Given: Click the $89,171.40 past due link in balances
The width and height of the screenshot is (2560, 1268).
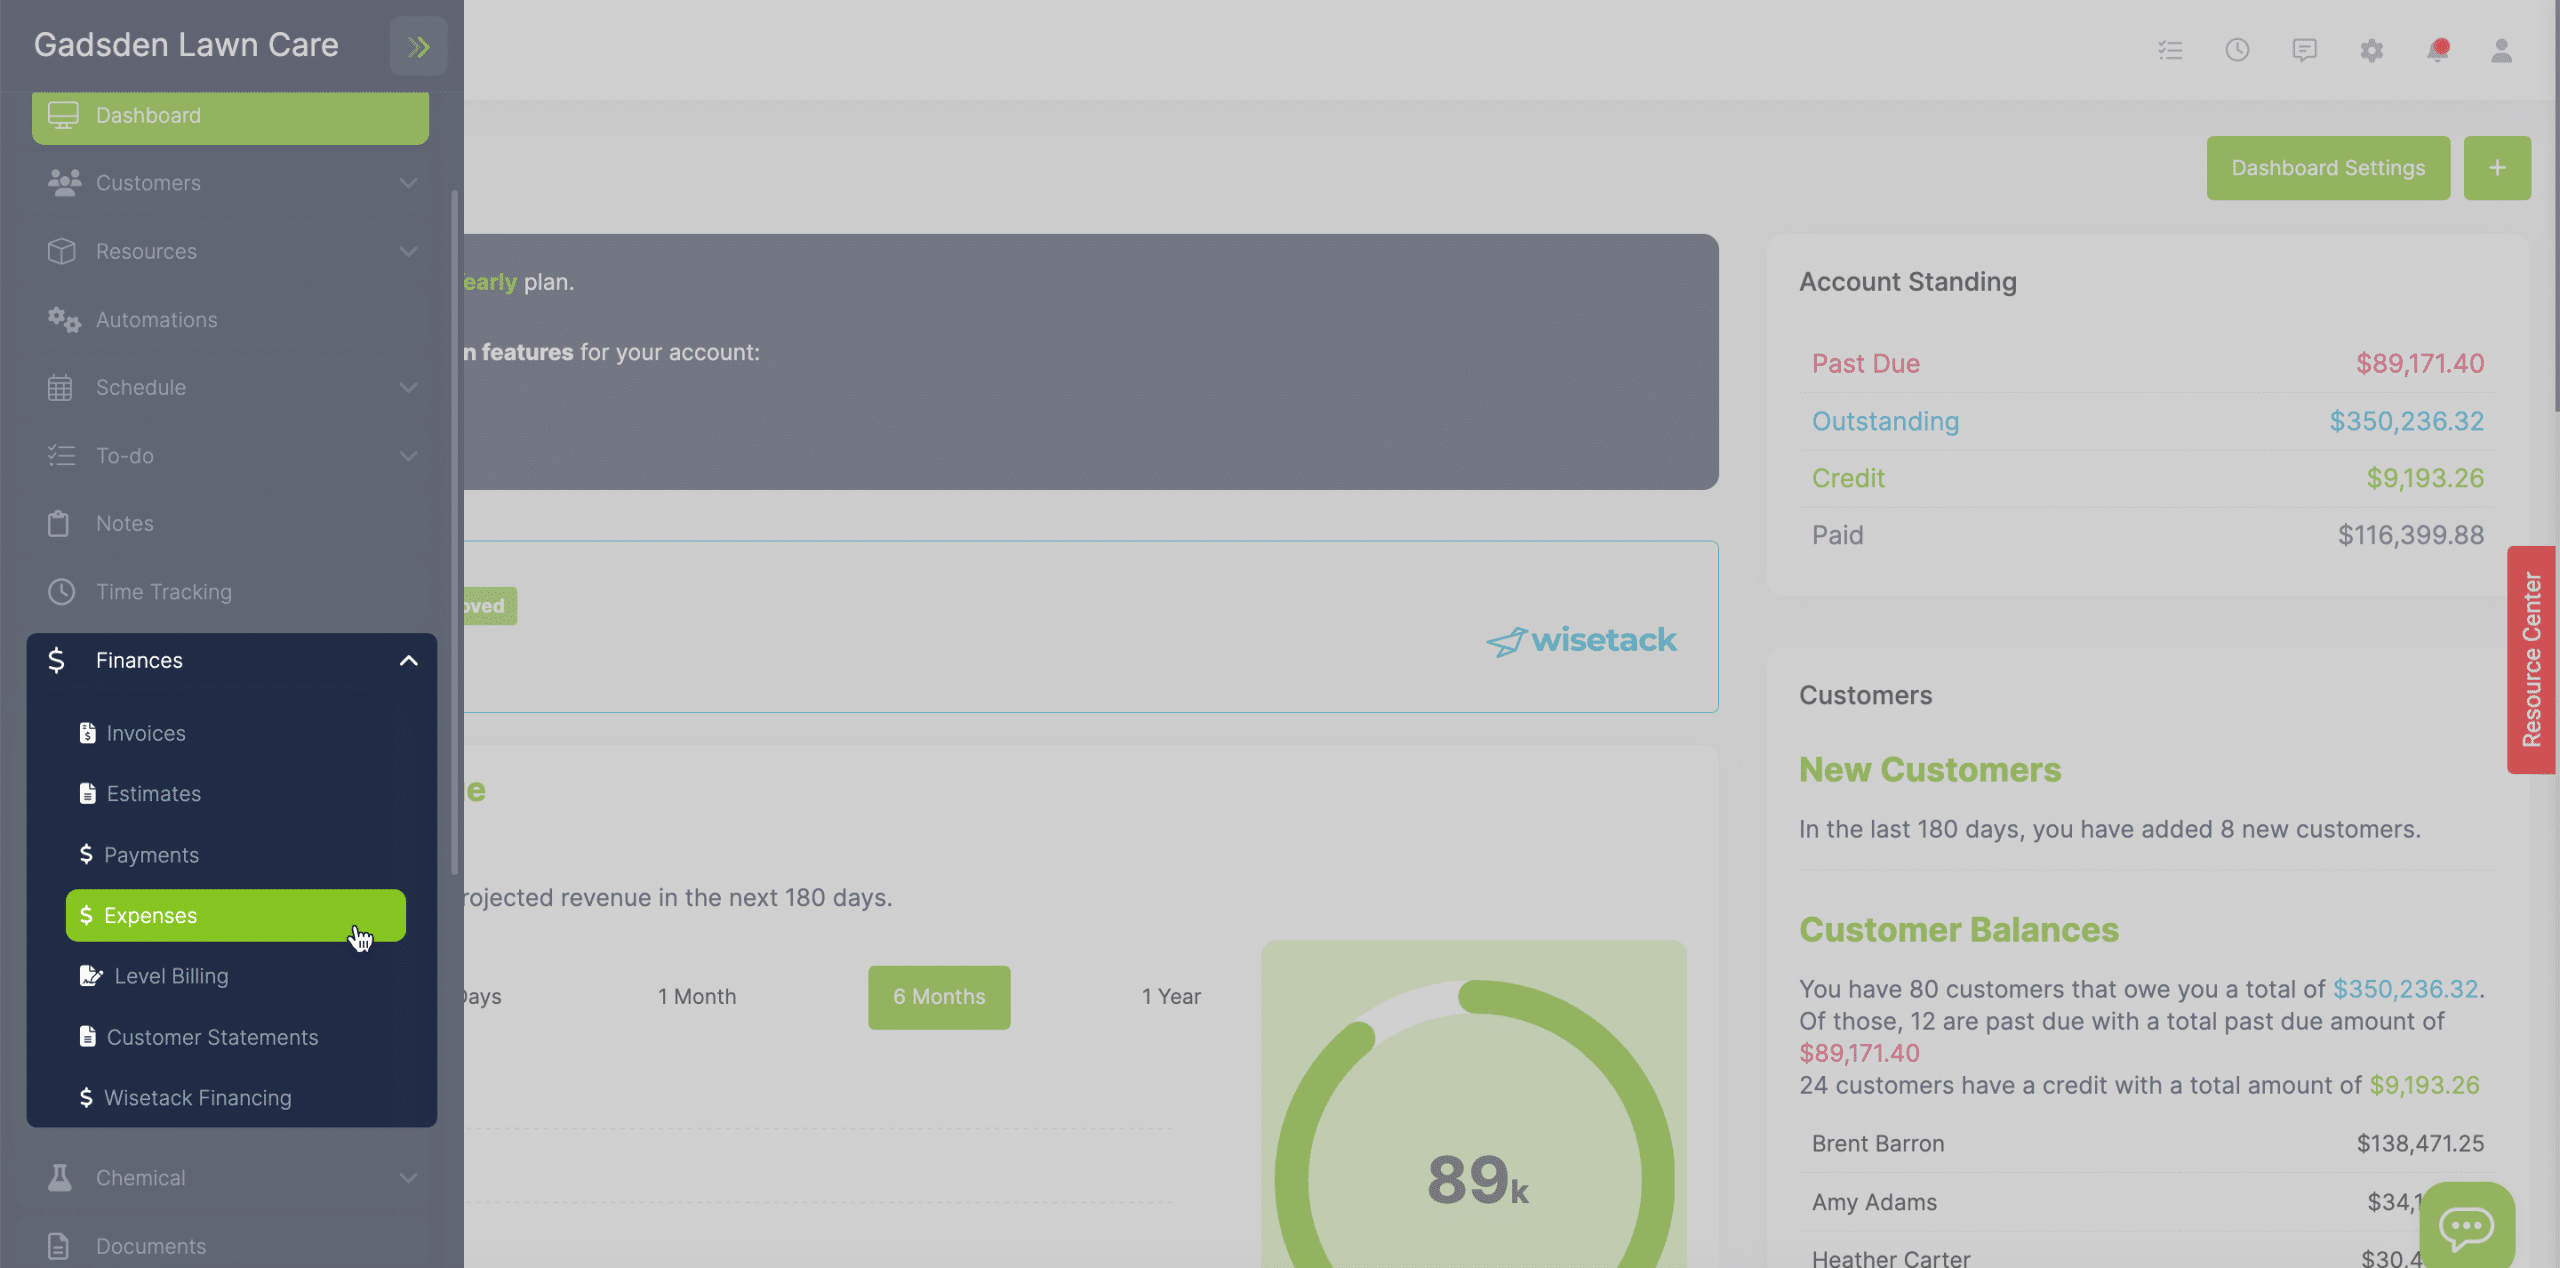Looking at the screenshot, I should pyautogui.click(x=1859, y=1053).
